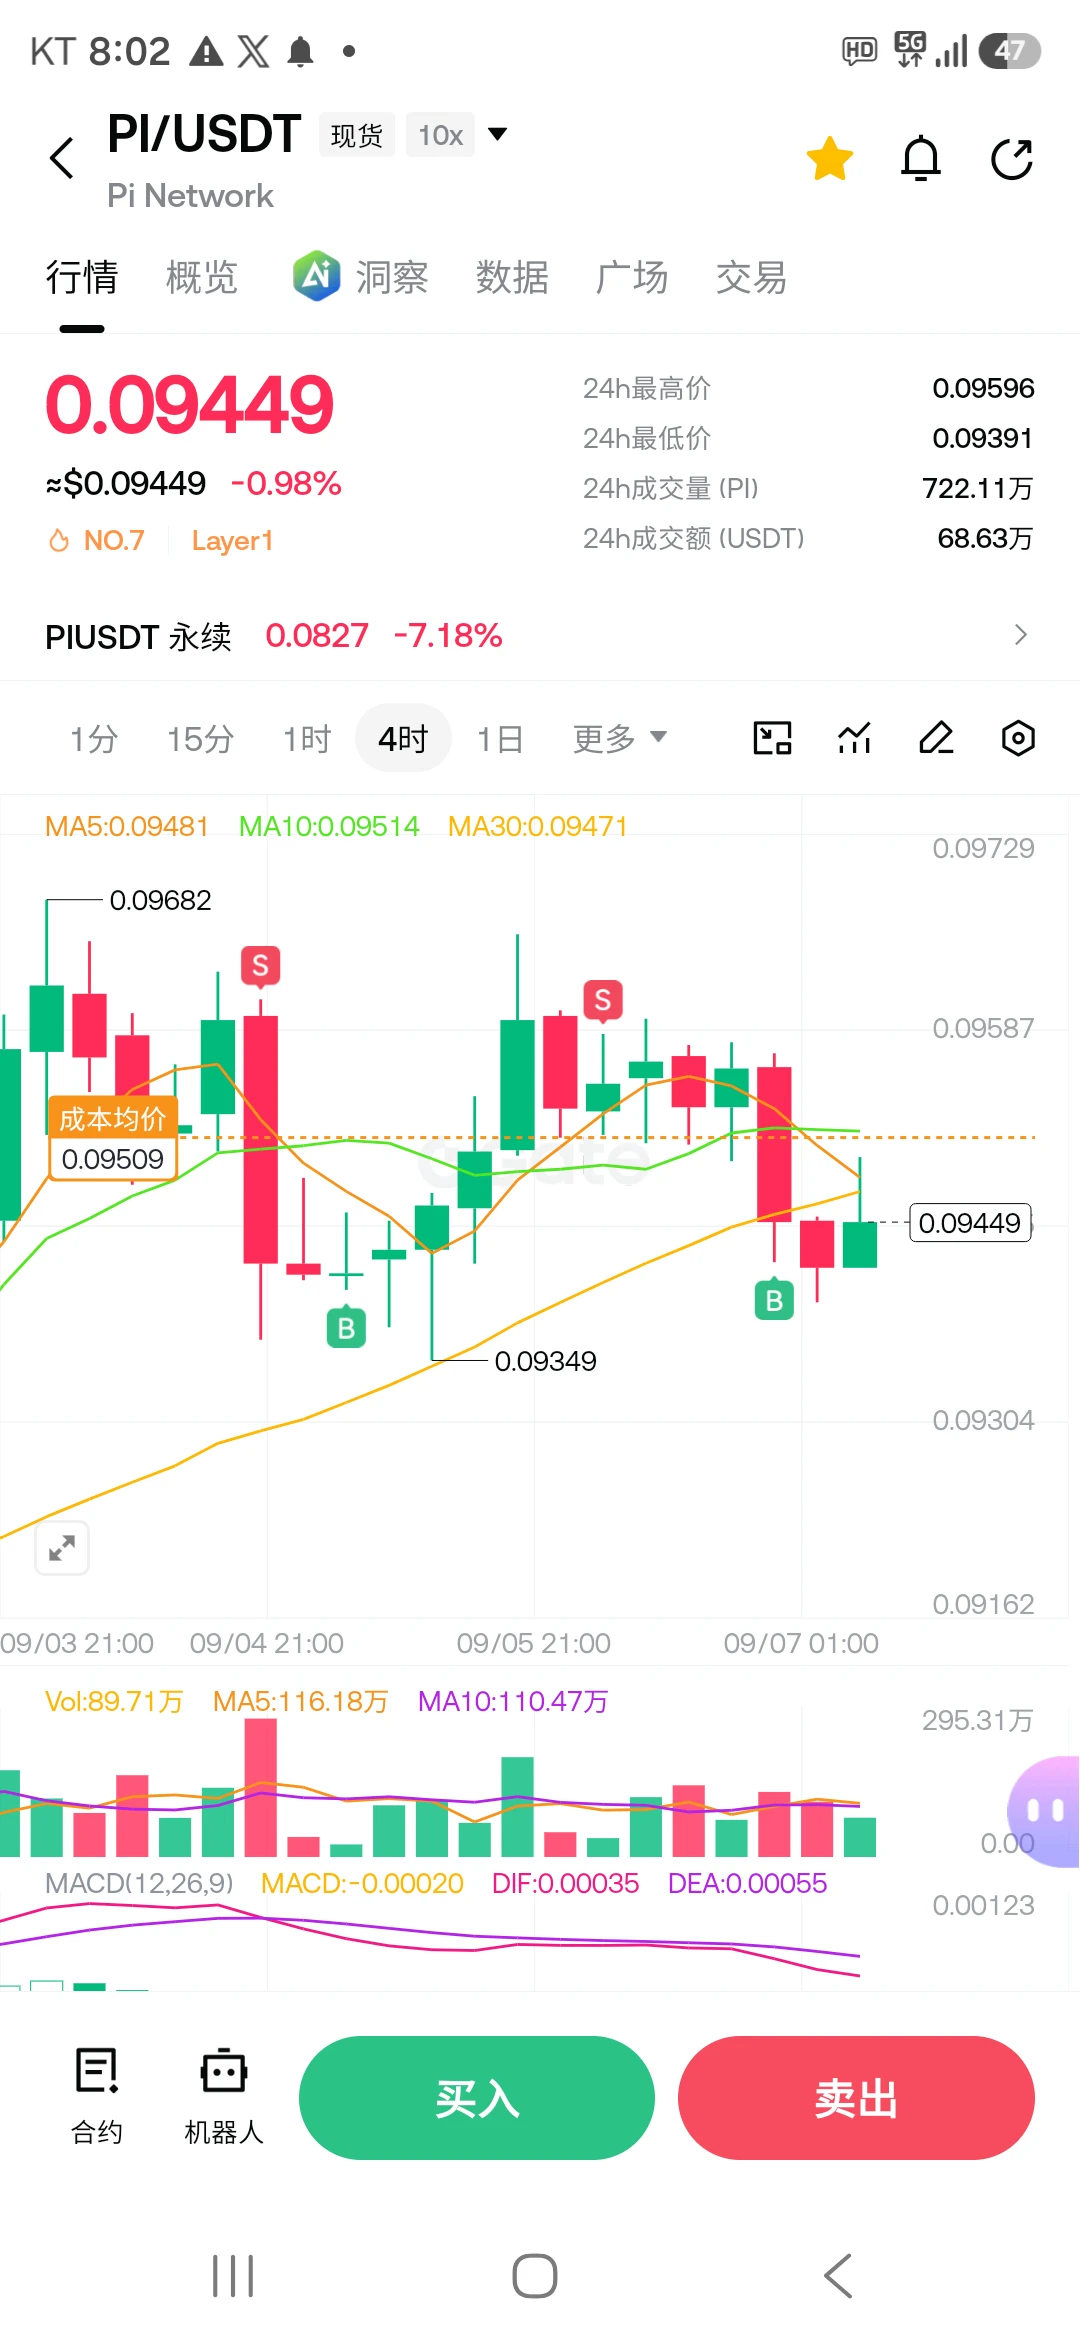Tap the purple assistant bubble

pyautogui.click(x=1045, y=1812)
